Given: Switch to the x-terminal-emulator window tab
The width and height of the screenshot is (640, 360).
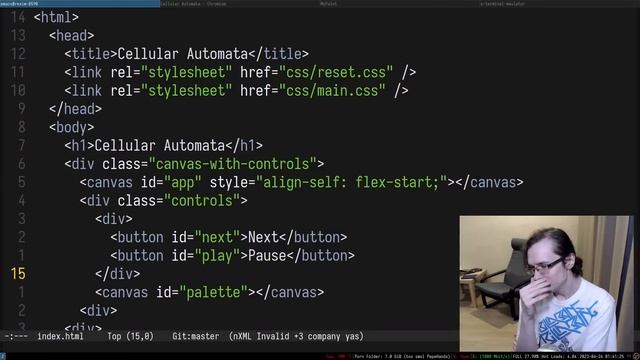Looking at the screenshot, I should coord(560,4).
